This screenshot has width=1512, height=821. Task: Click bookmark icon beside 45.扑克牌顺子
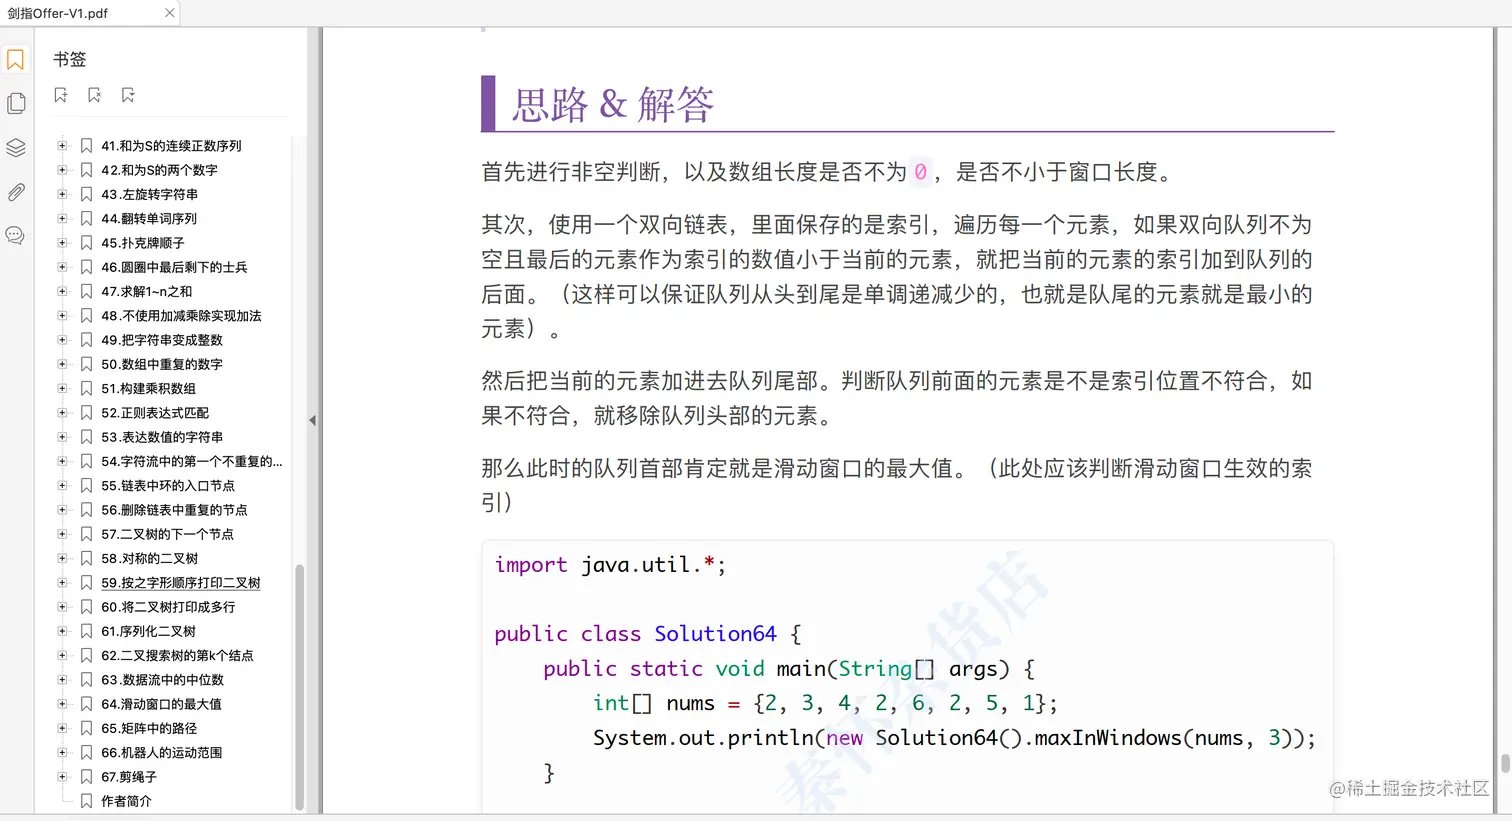[86, 242]
